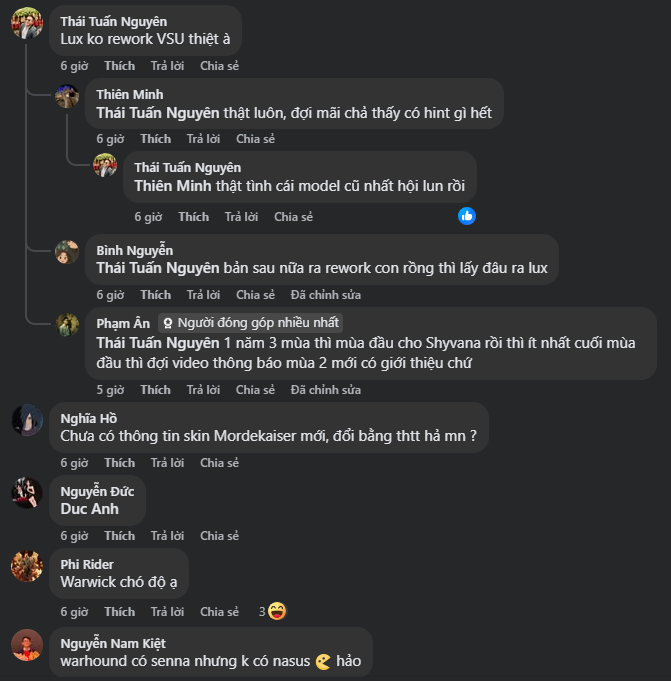Click Phi Rider's avatar
The width and height of the screenshot is (671, 681).
26,566
